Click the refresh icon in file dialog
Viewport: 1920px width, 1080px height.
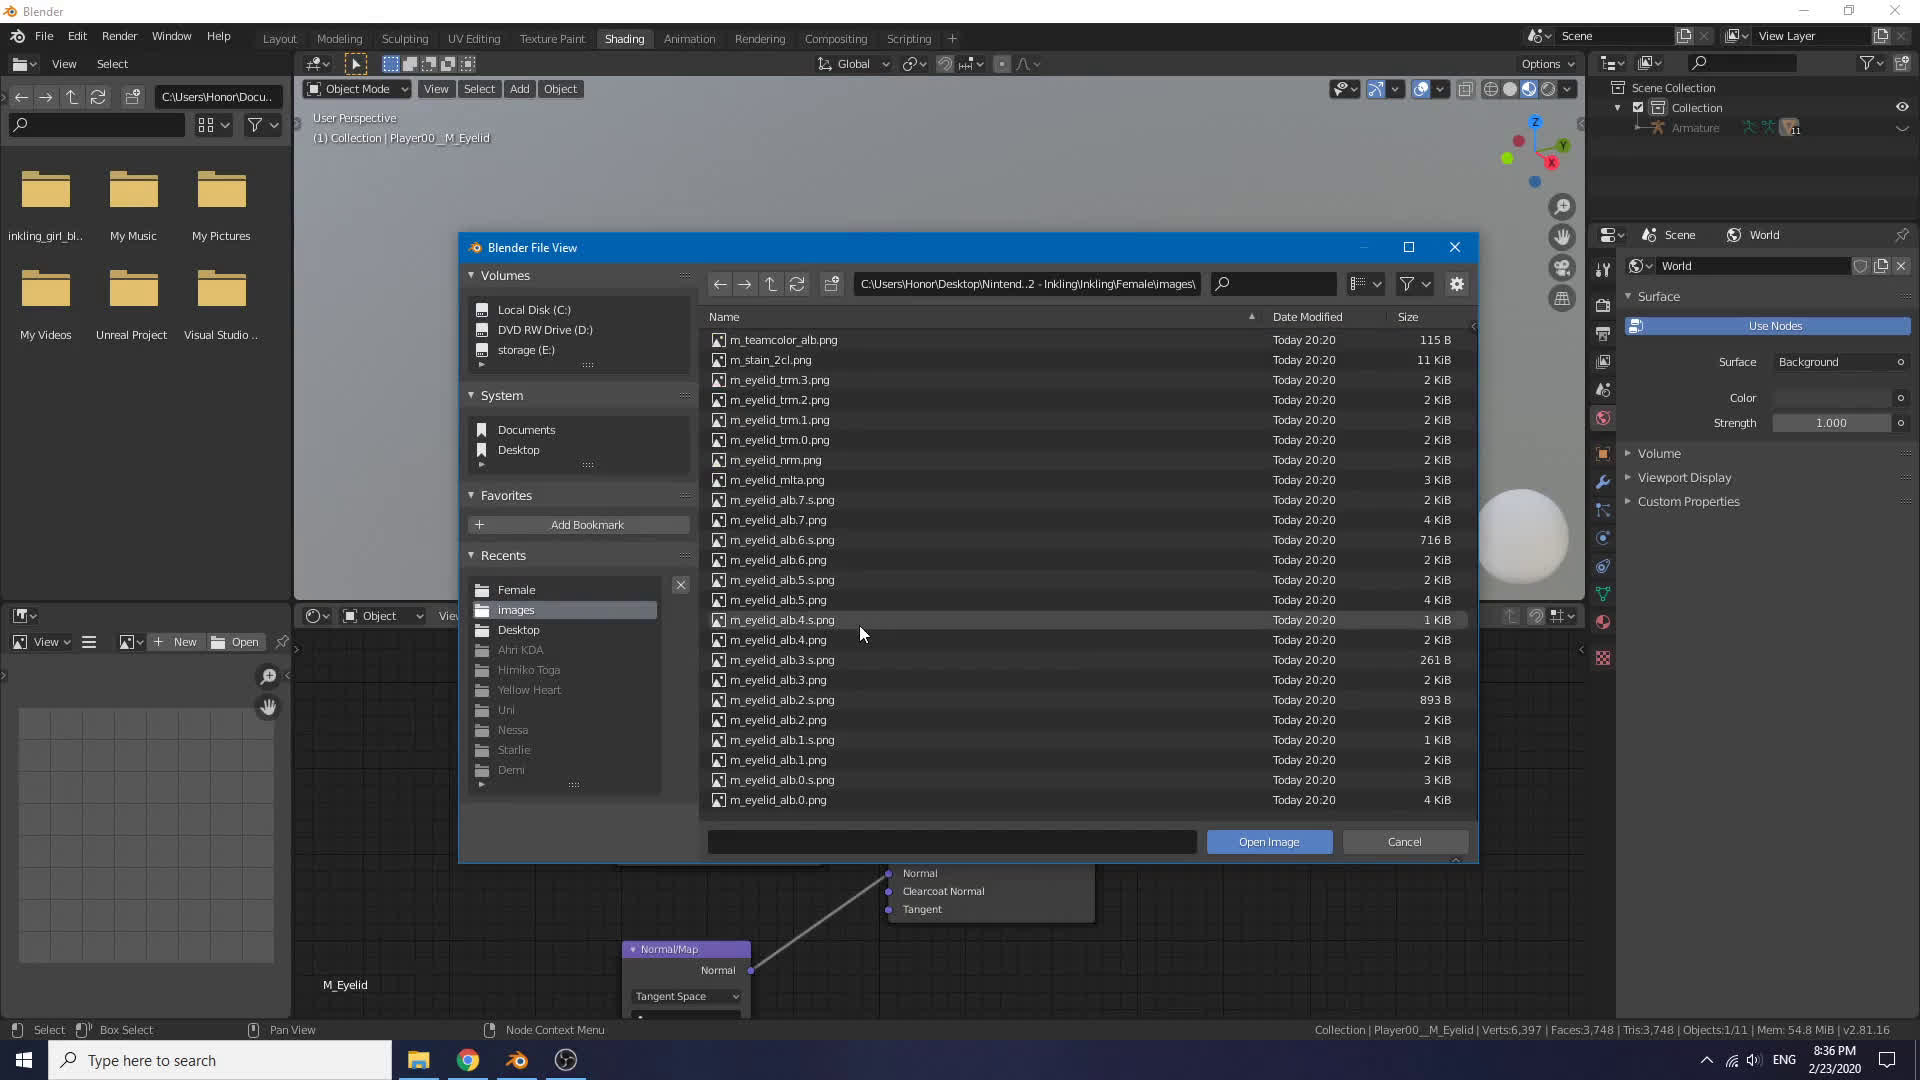coord(797,284)
